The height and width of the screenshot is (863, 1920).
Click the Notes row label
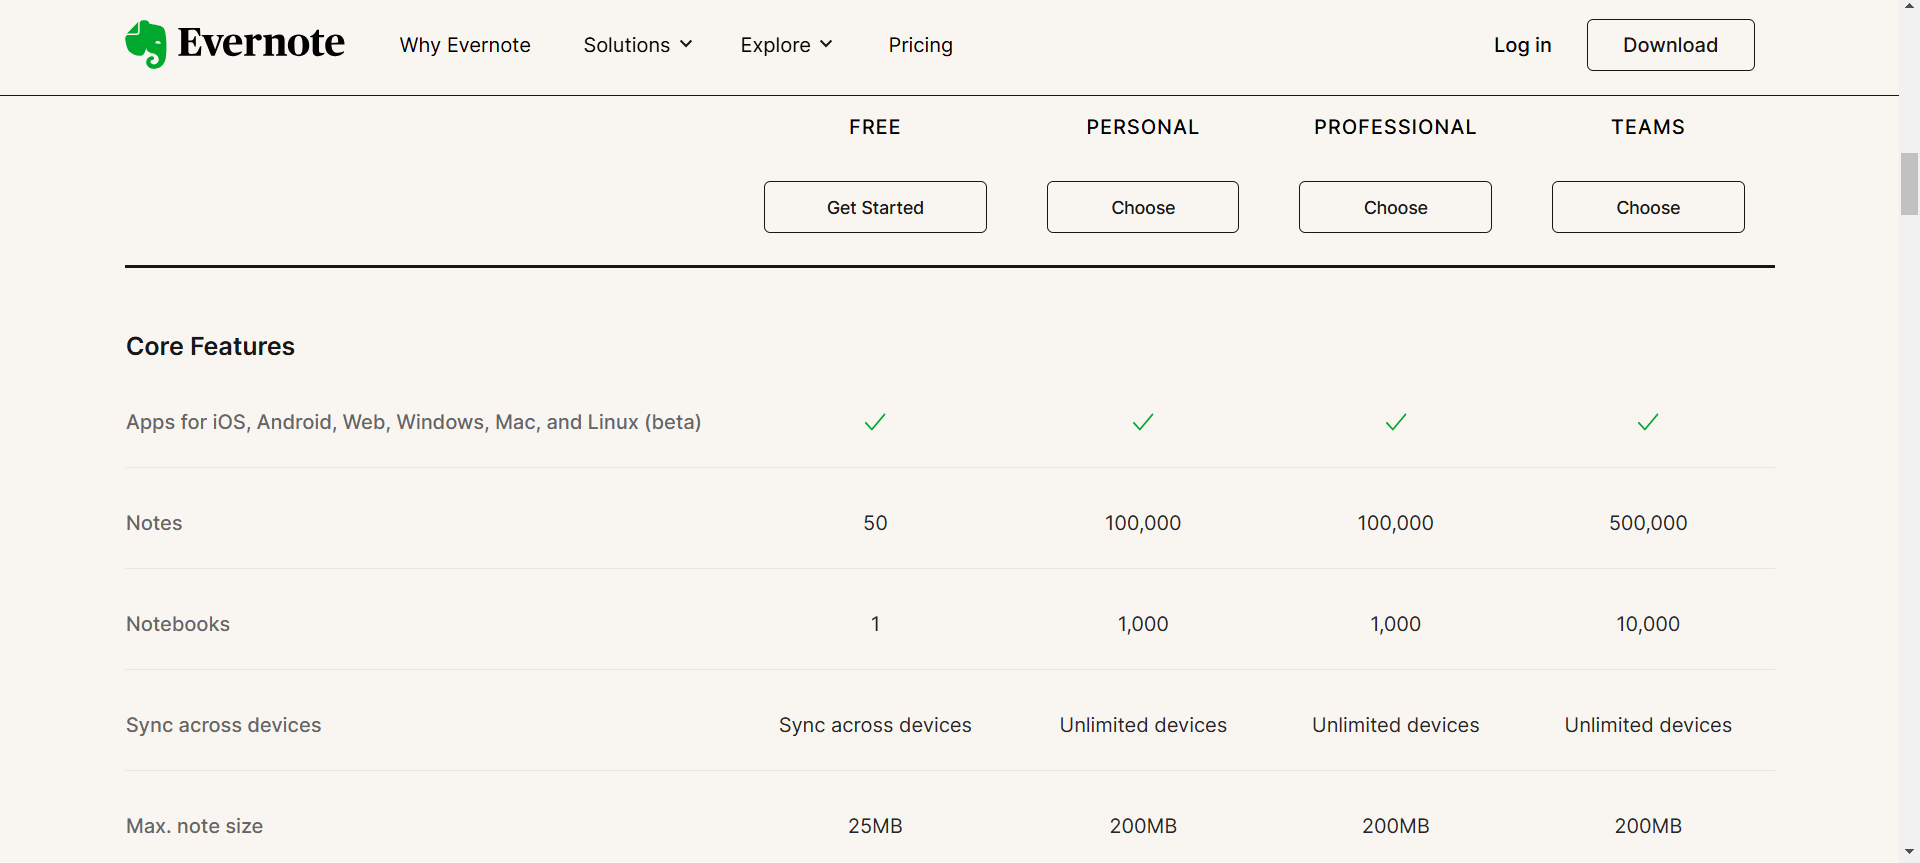[154, 523]
